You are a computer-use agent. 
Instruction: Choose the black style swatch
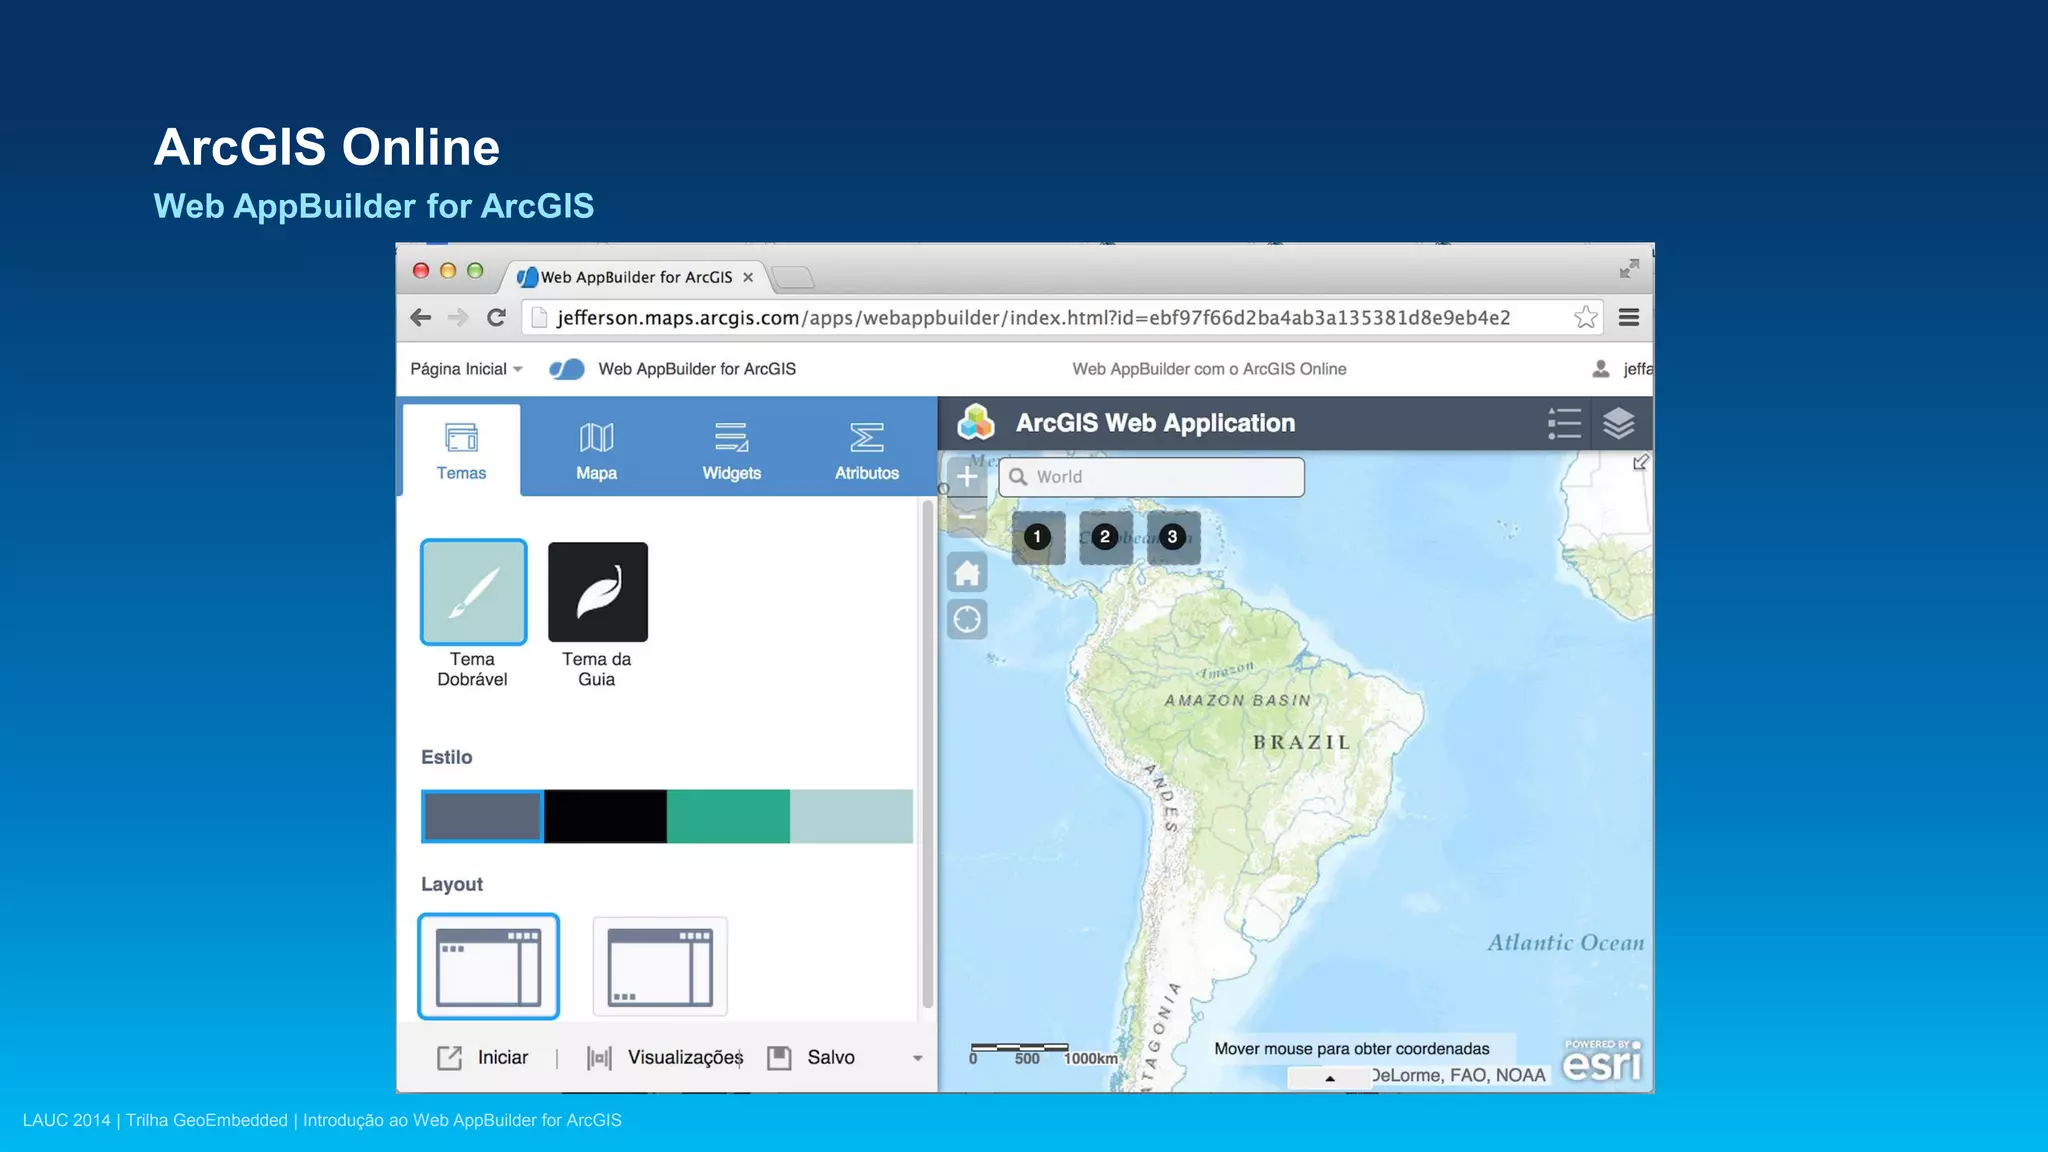(605, 816)
